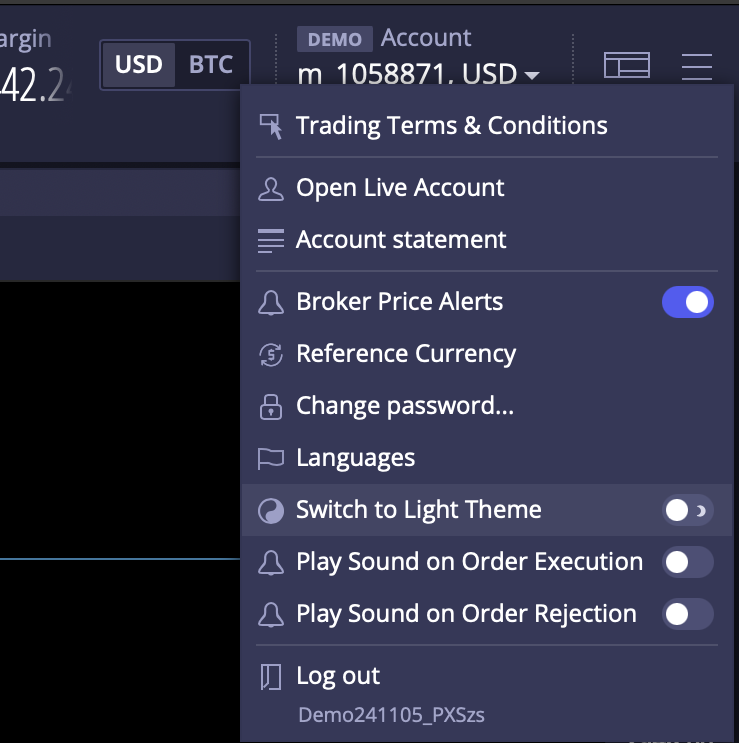Click the Languages flag icon
This screenshot has width=739, height=743.
click(x=271, y=459)
